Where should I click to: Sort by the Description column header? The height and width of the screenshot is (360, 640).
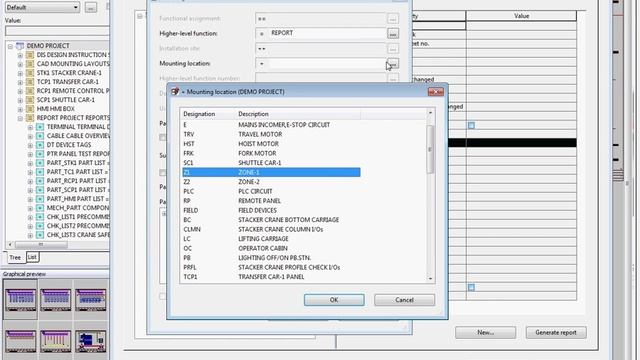coord(298,114)
